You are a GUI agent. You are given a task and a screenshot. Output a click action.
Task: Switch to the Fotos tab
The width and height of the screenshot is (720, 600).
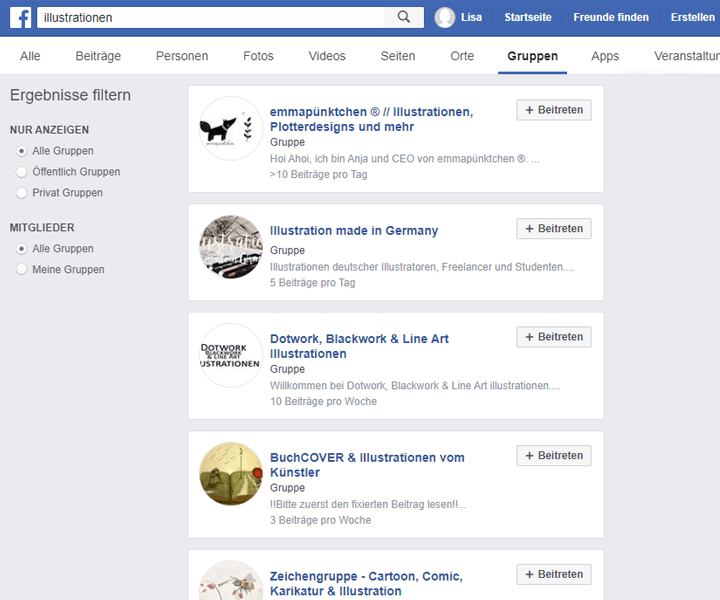(258, 56)
